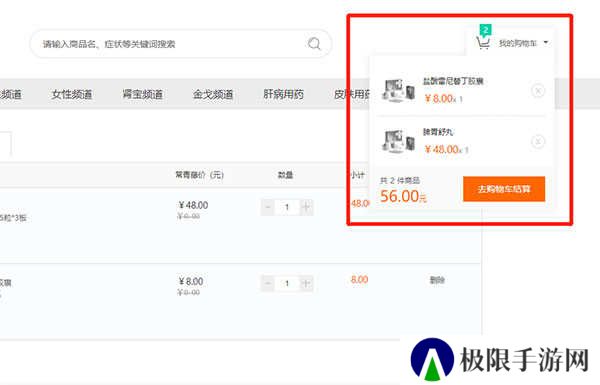
Task: Click the 8.00 subtotal in second row
Action: [359, 280]
